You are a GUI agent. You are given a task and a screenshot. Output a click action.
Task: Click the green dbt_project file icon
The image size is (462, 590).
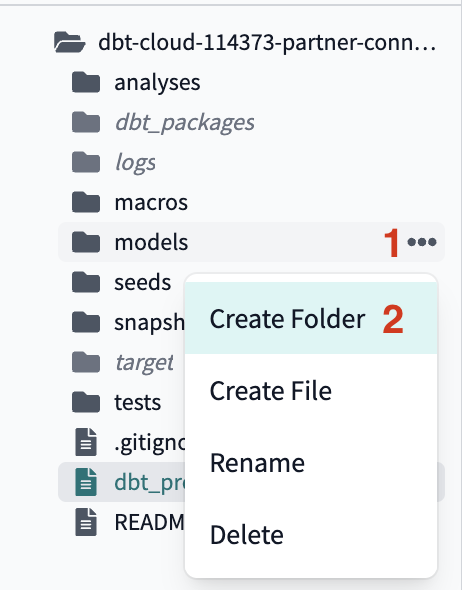pos(86,482)
